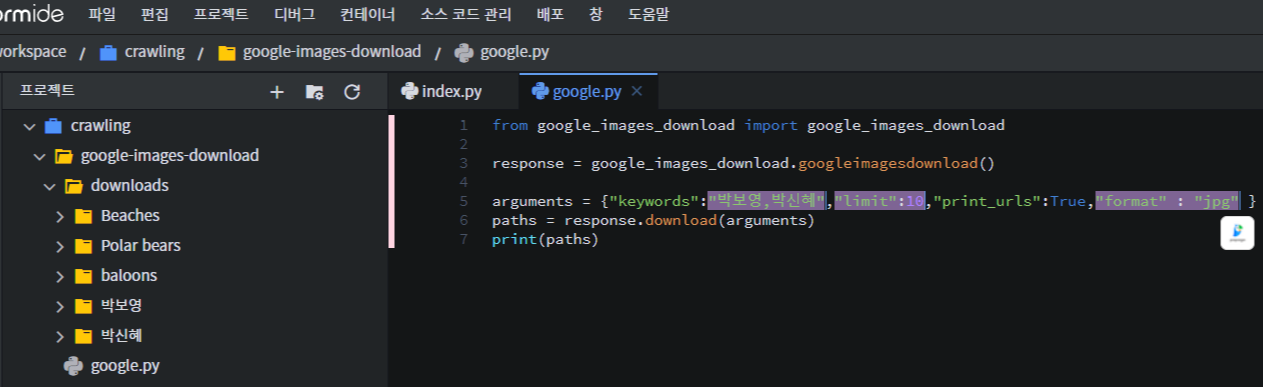
Task: Add new file with plus icon
Action: (277, 92)
